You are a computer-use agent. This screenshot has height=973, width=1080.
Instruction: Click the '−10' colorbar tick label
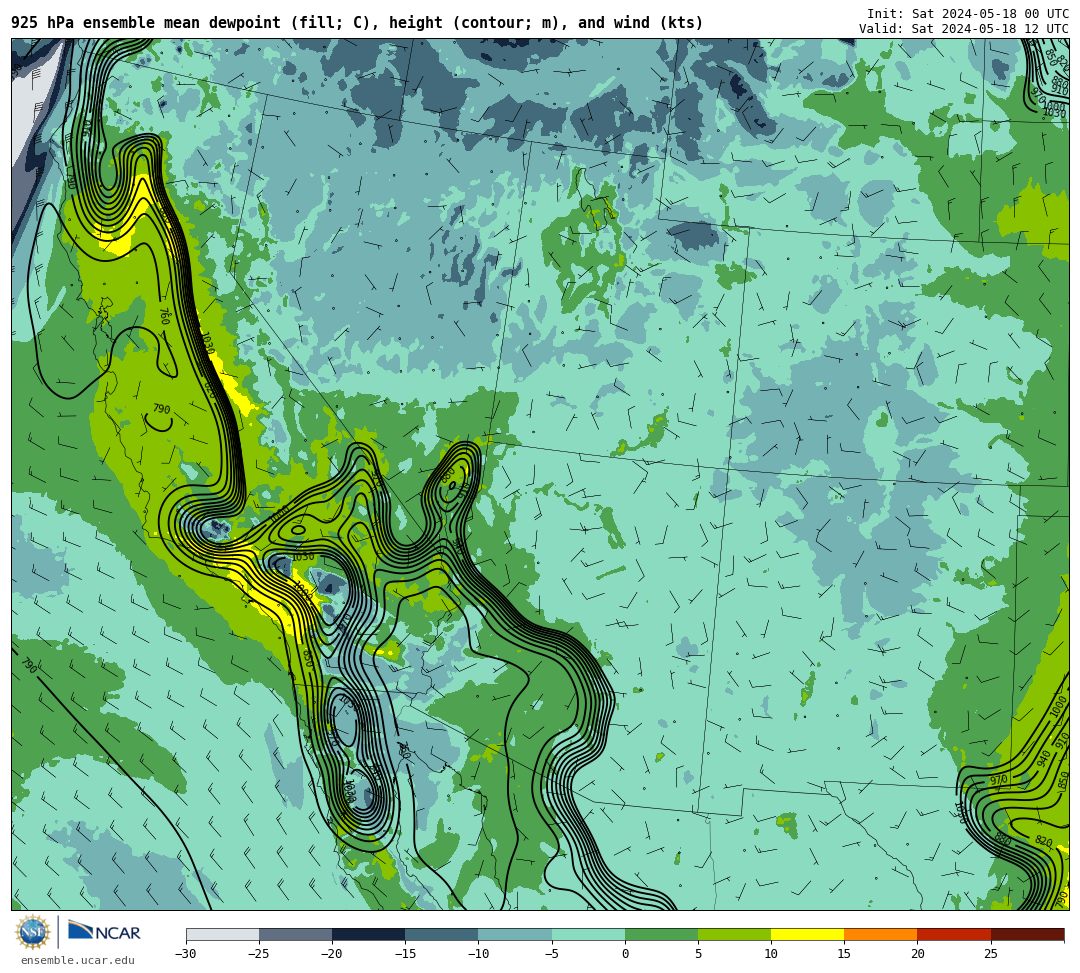pyautogui.click(x=478, y=954)
